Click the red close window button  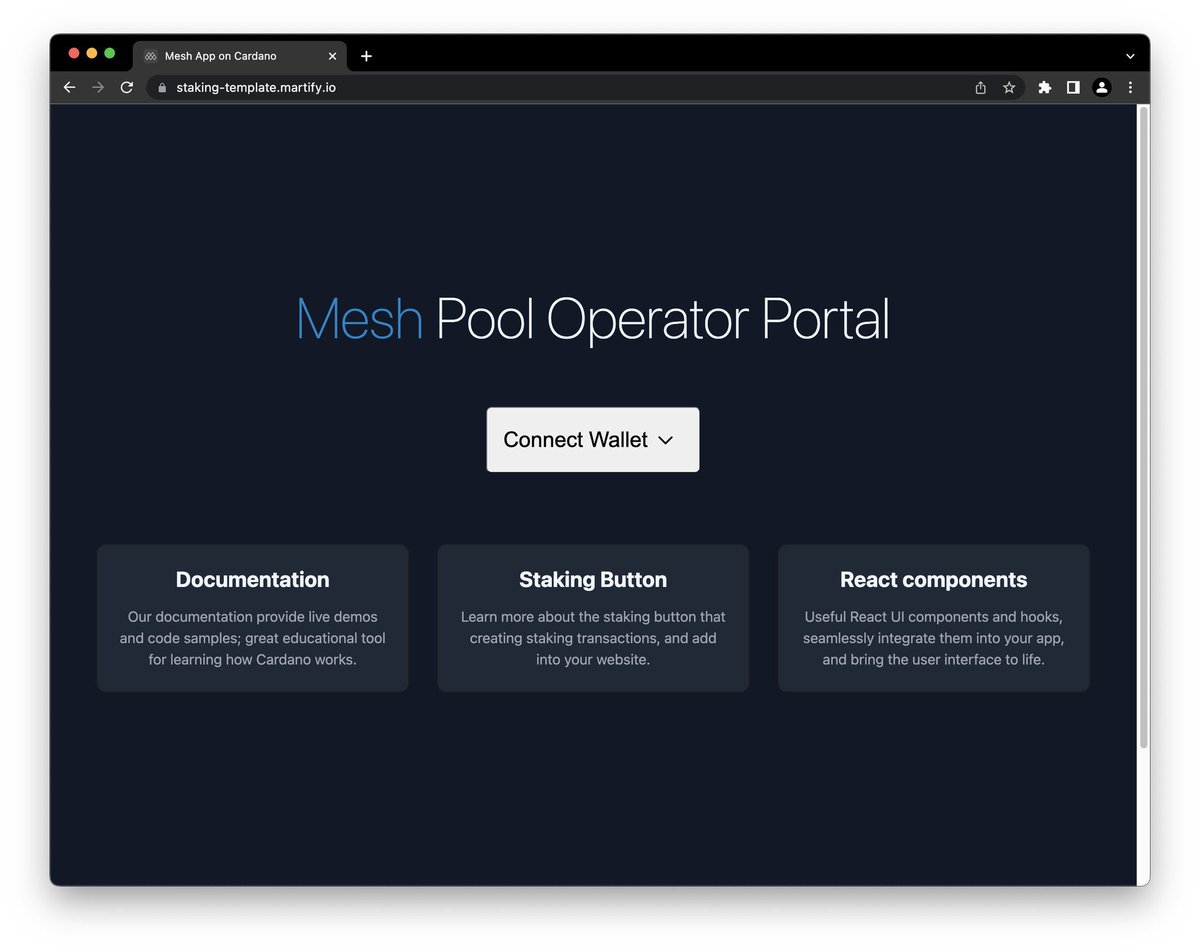[x=74, y=53]
